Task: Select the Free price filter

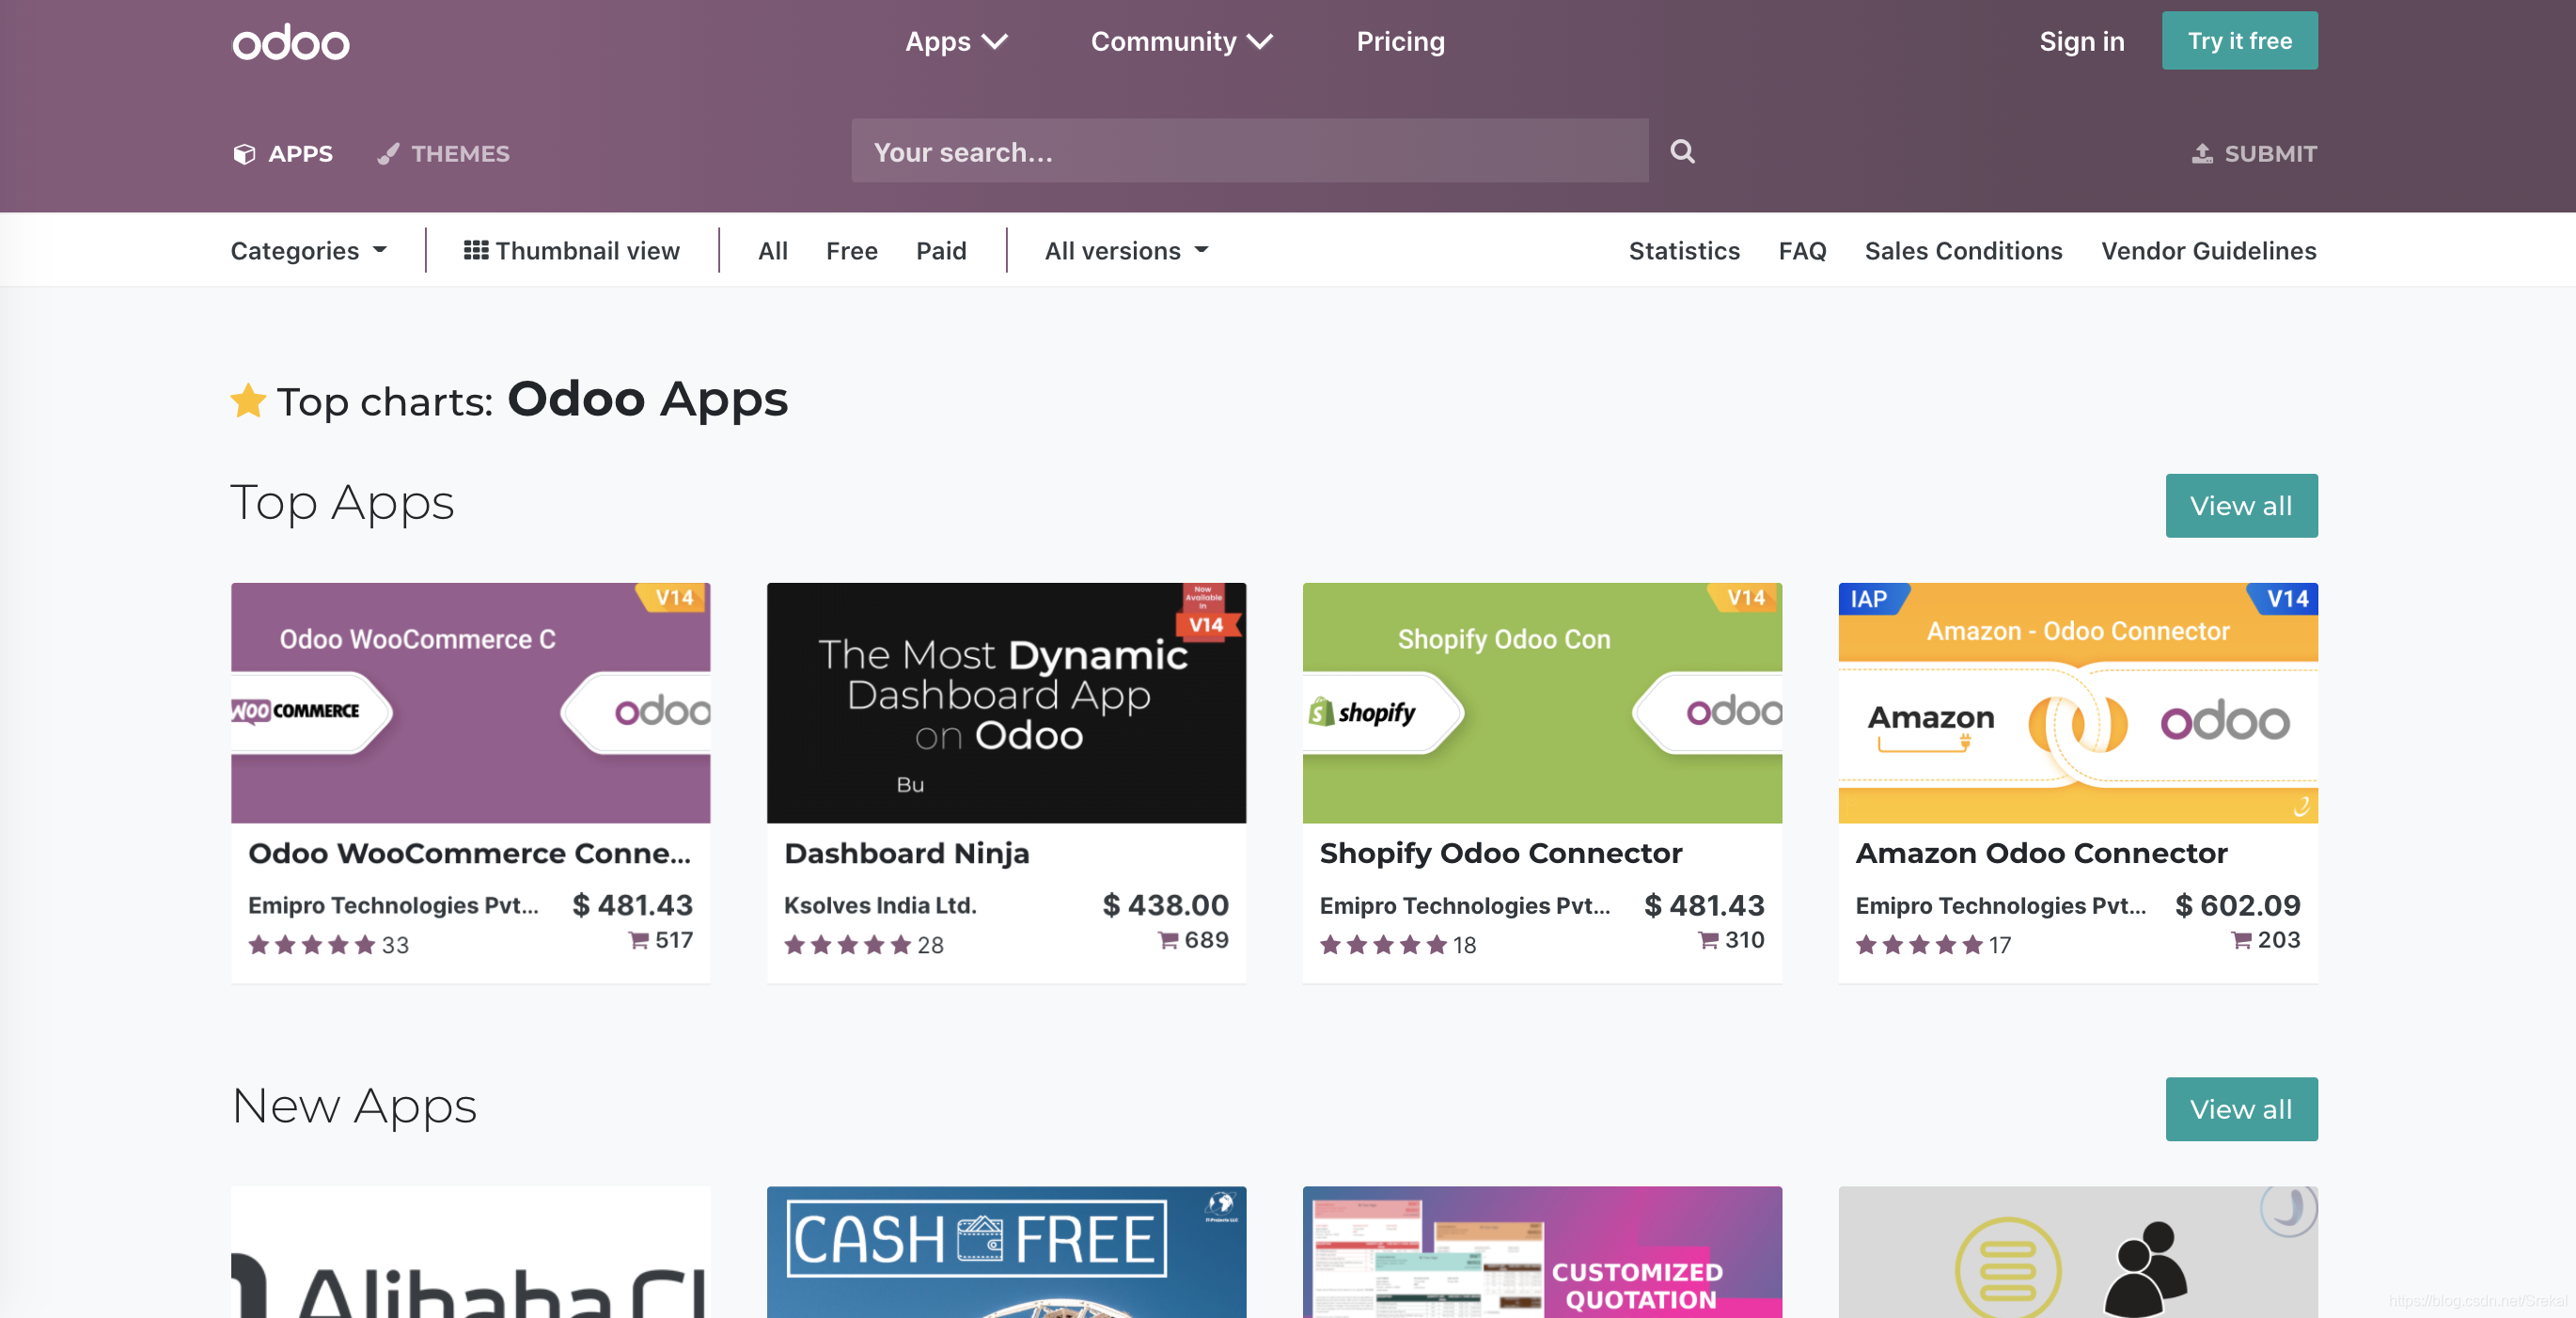Action: click(851, 251)
